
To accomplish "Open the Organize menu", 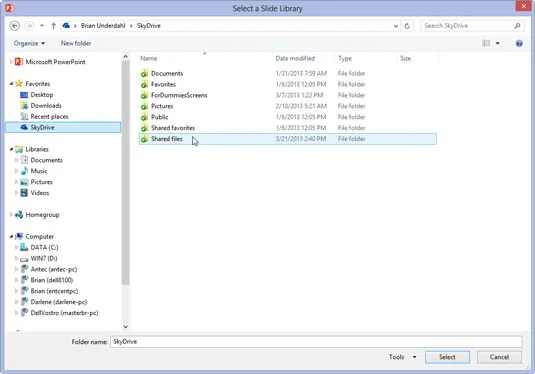I will coord(29,43).
